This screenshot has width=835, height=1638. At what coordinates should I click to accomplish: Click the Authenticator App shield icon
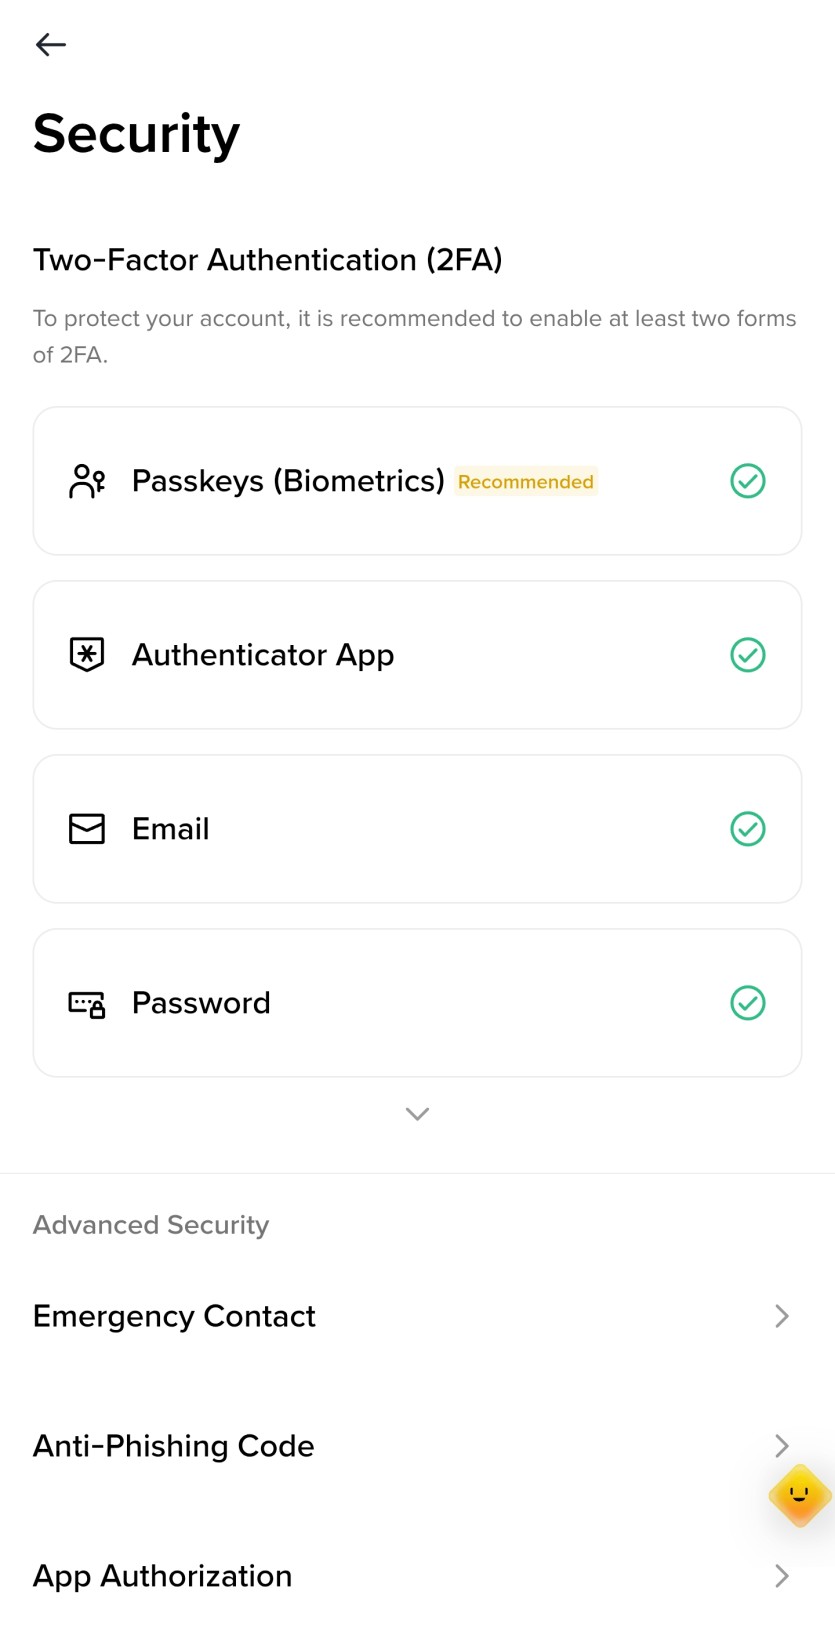click(x=87, y=655)
